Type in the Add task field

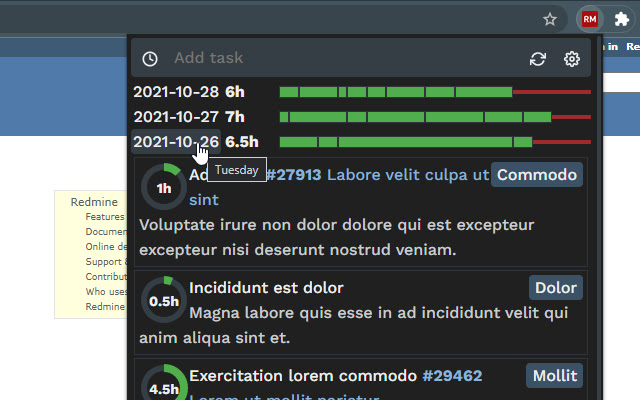click(340, 59)
